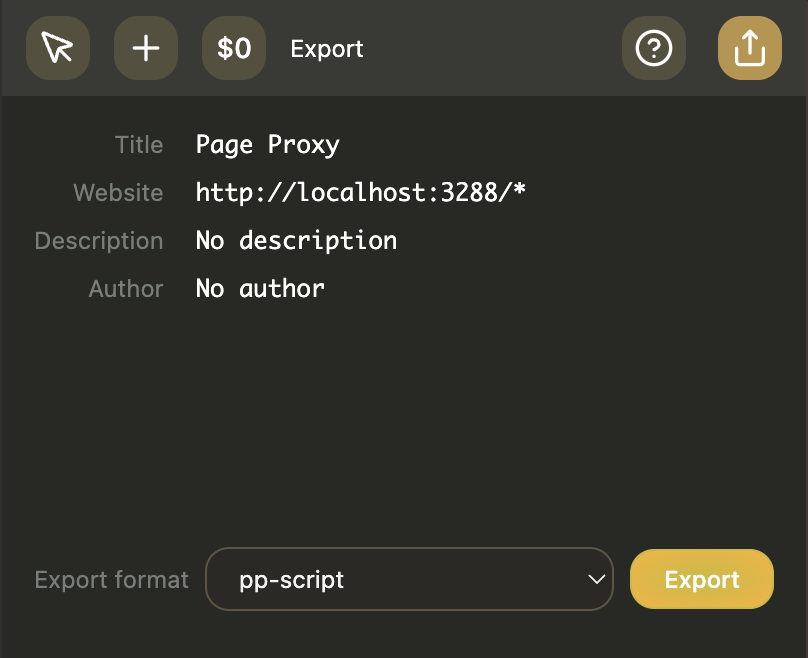Click the Title label
Viewport: 808px width, 658px height.
139,145
